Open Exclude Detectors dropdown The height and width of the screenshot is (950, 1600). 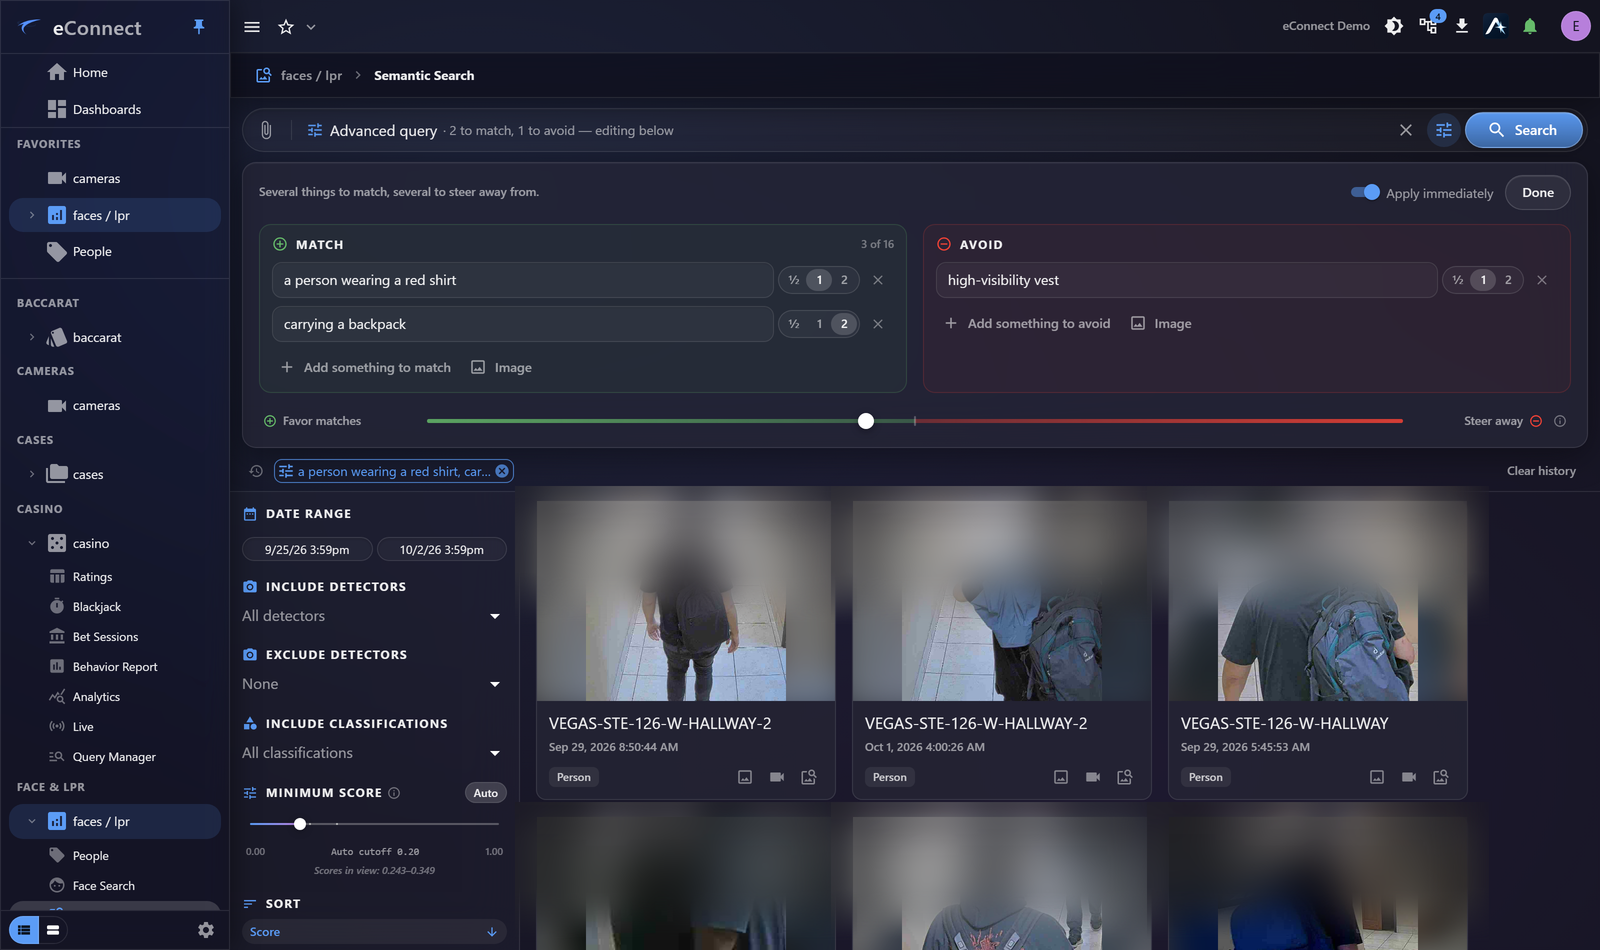(x=372, y=684)
